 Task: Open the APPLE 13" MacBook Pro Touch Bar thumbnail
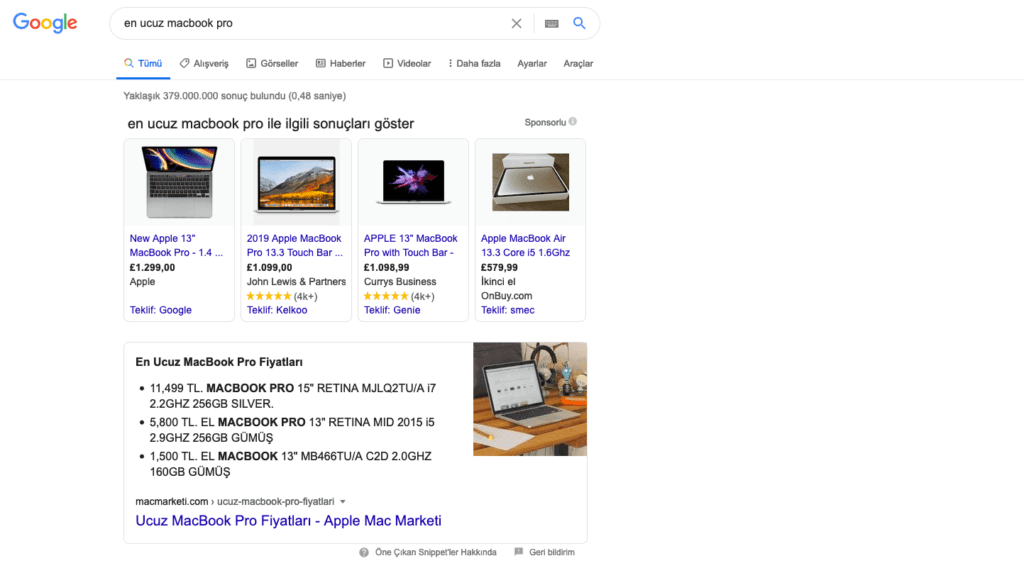click(413, 182)
